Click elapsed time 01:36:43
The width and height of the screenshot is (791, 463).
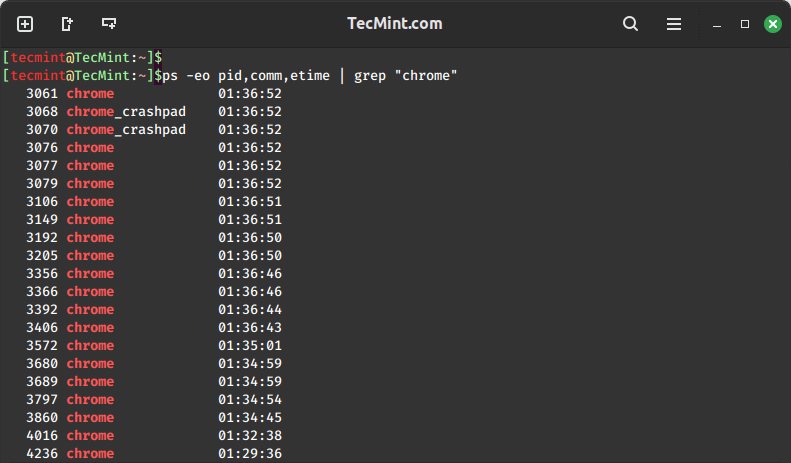click(250, 328)
